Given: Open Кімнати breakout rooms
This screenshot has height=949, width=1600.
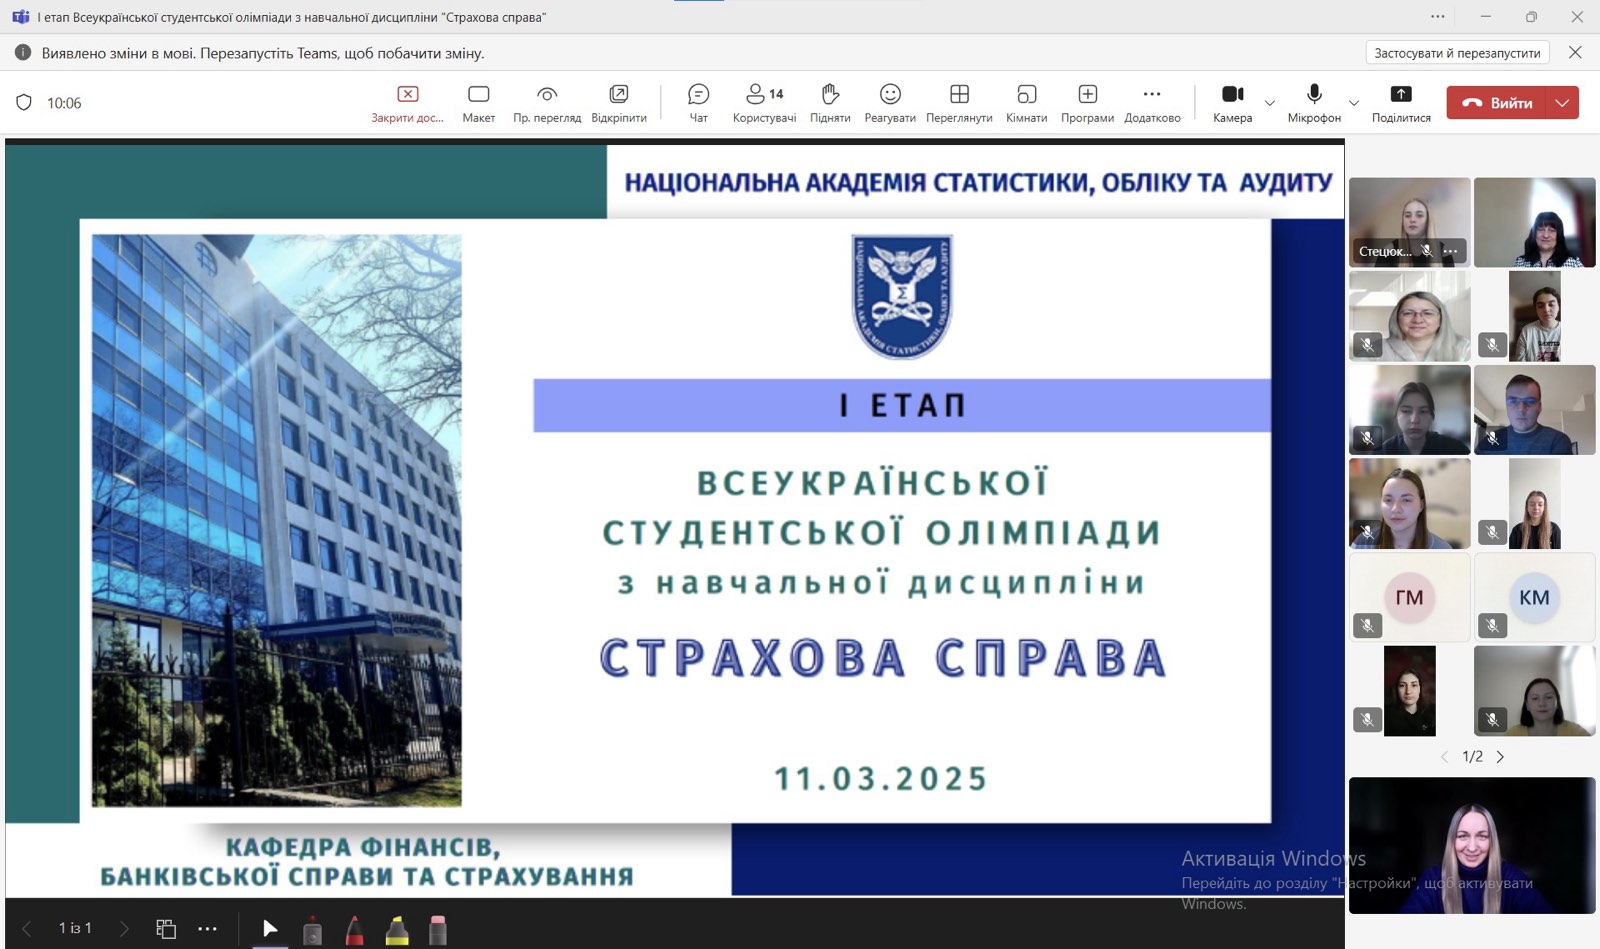Looking at the screenshot, I should (1026, 103).
